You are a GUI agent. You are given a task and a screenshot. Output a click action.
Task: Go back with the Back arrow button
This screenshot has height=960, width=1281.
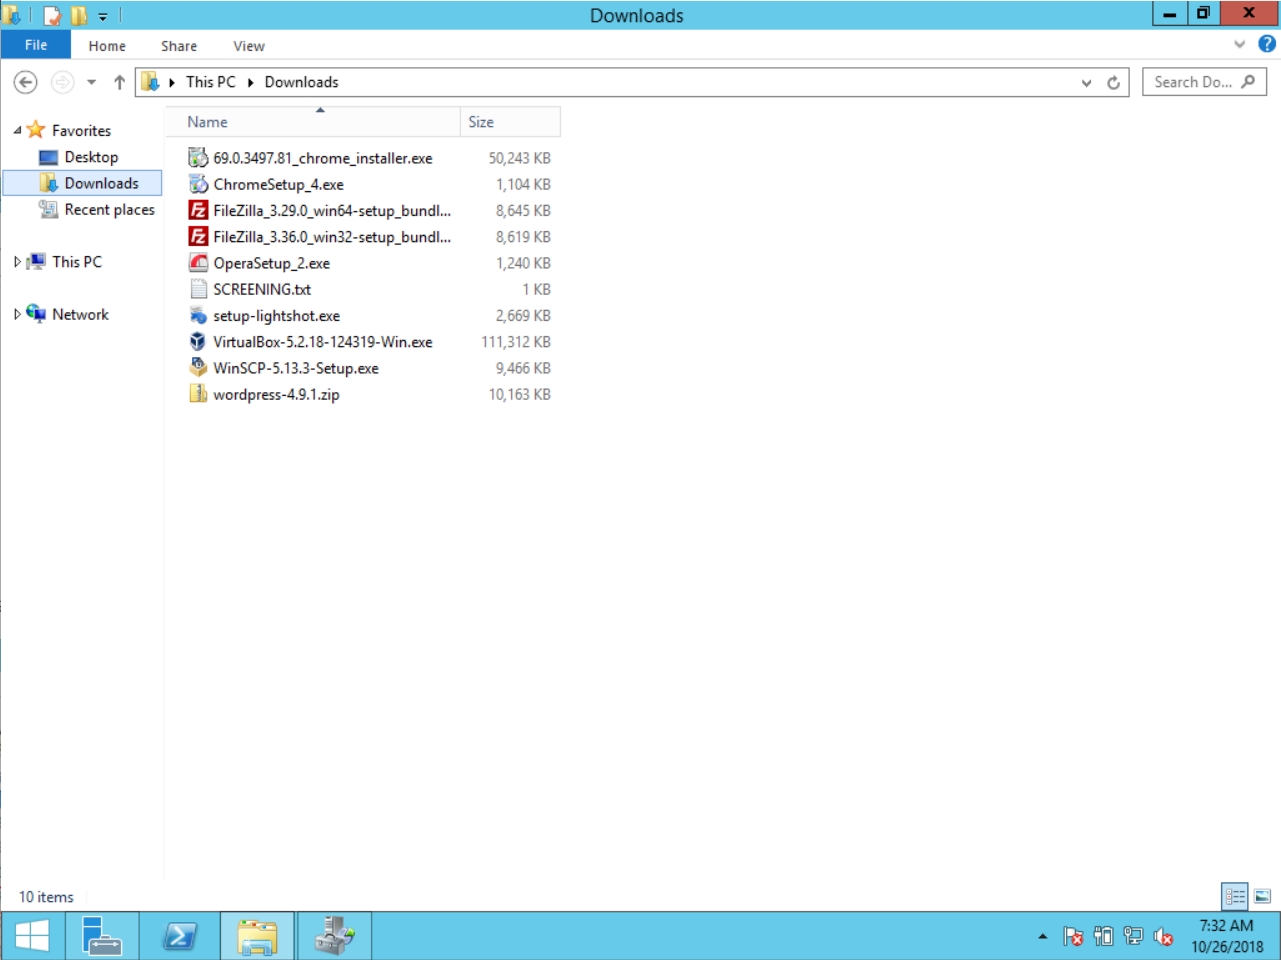26,82
